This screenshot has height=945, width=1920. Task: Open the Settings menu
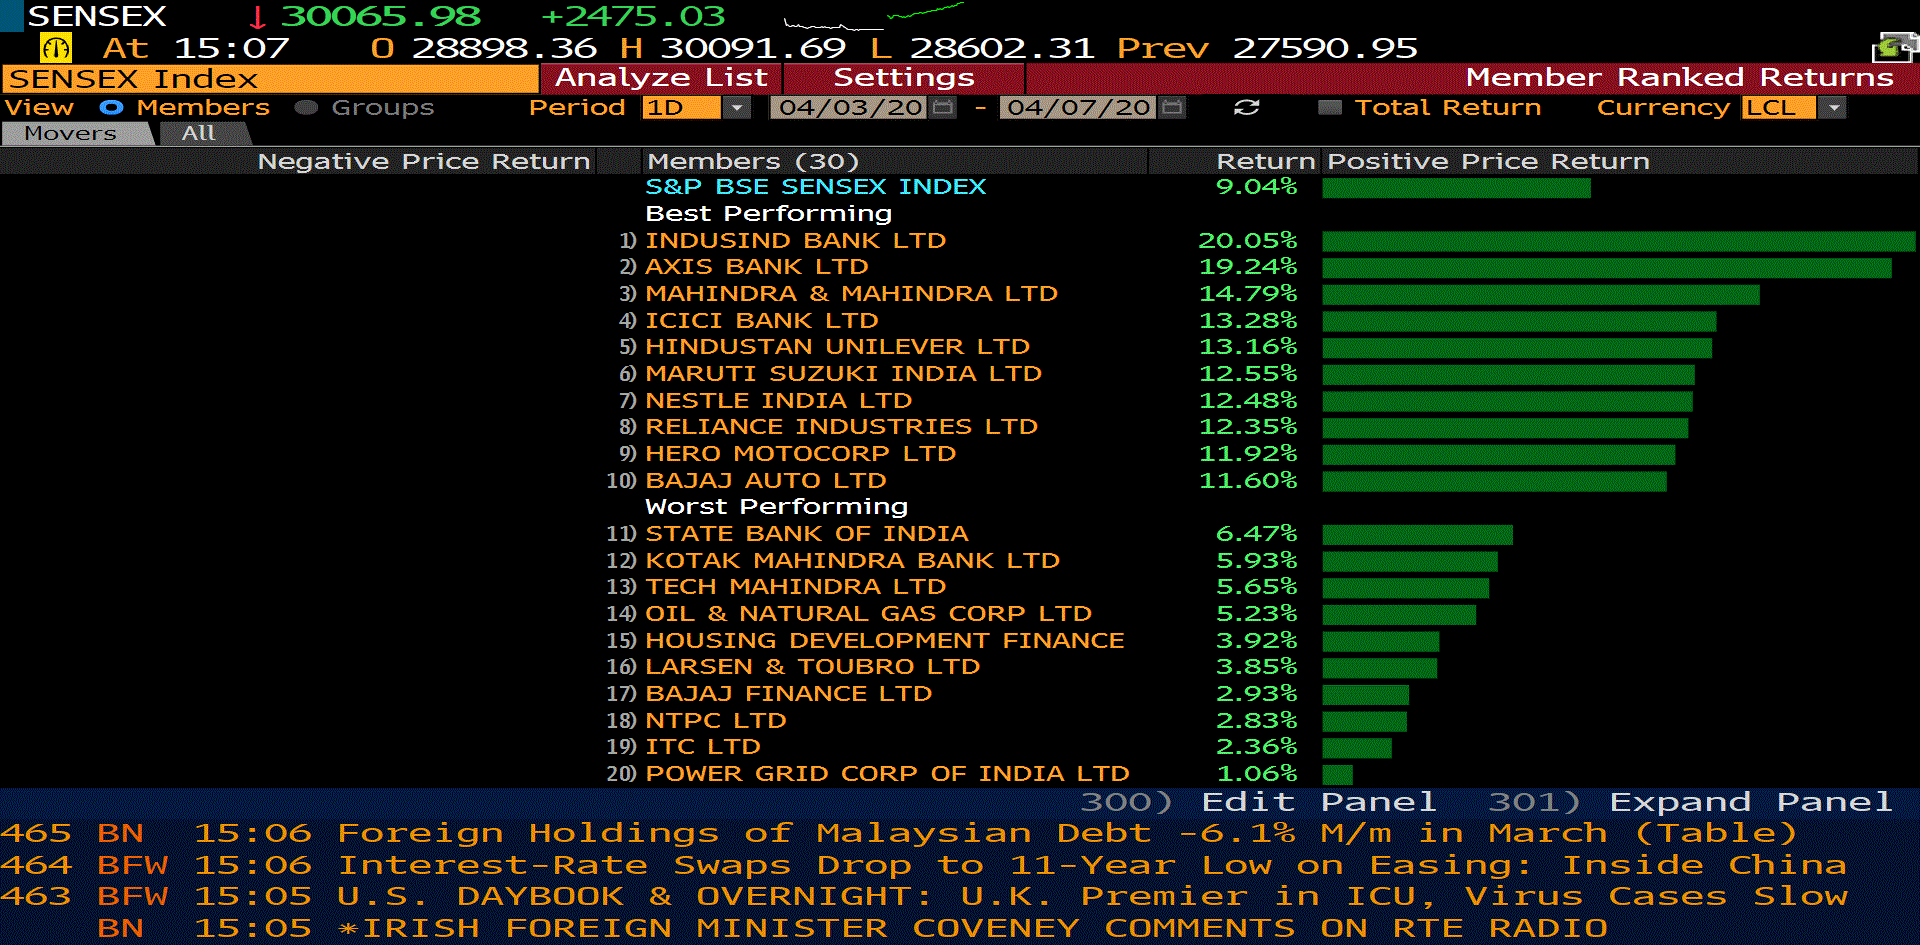point(903,78)
